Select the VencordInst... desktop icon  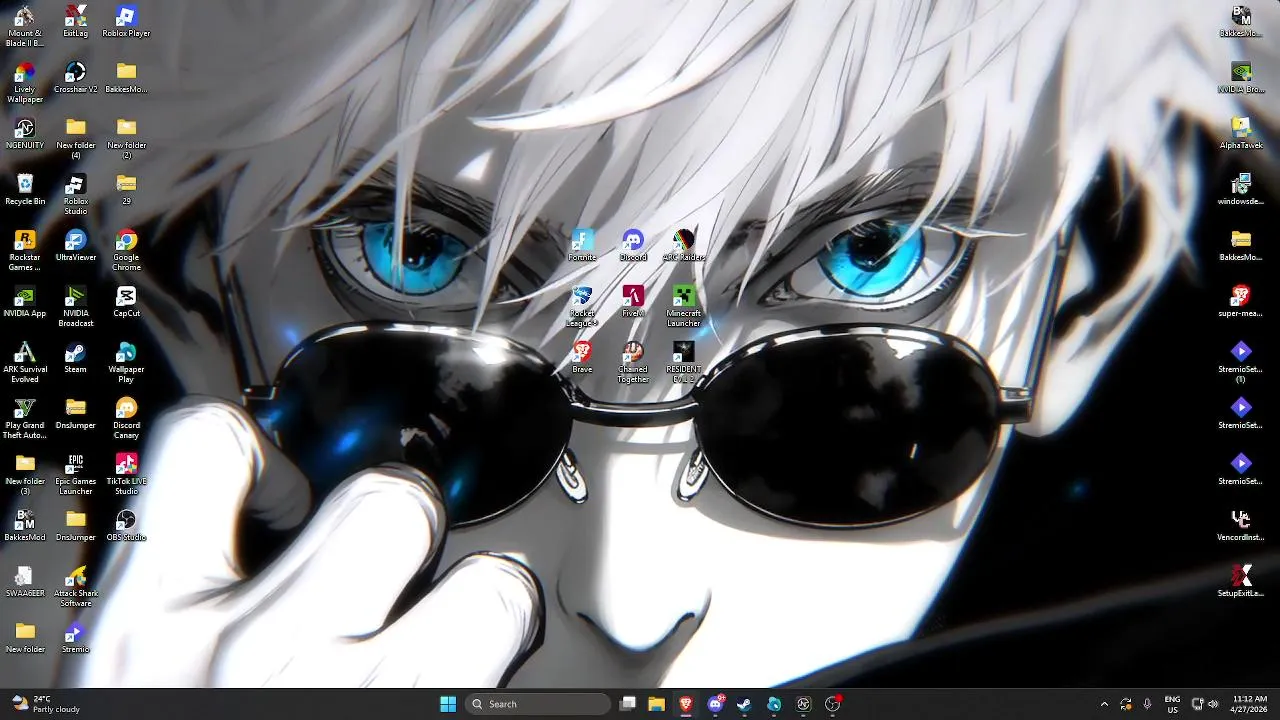point(1241,526)
